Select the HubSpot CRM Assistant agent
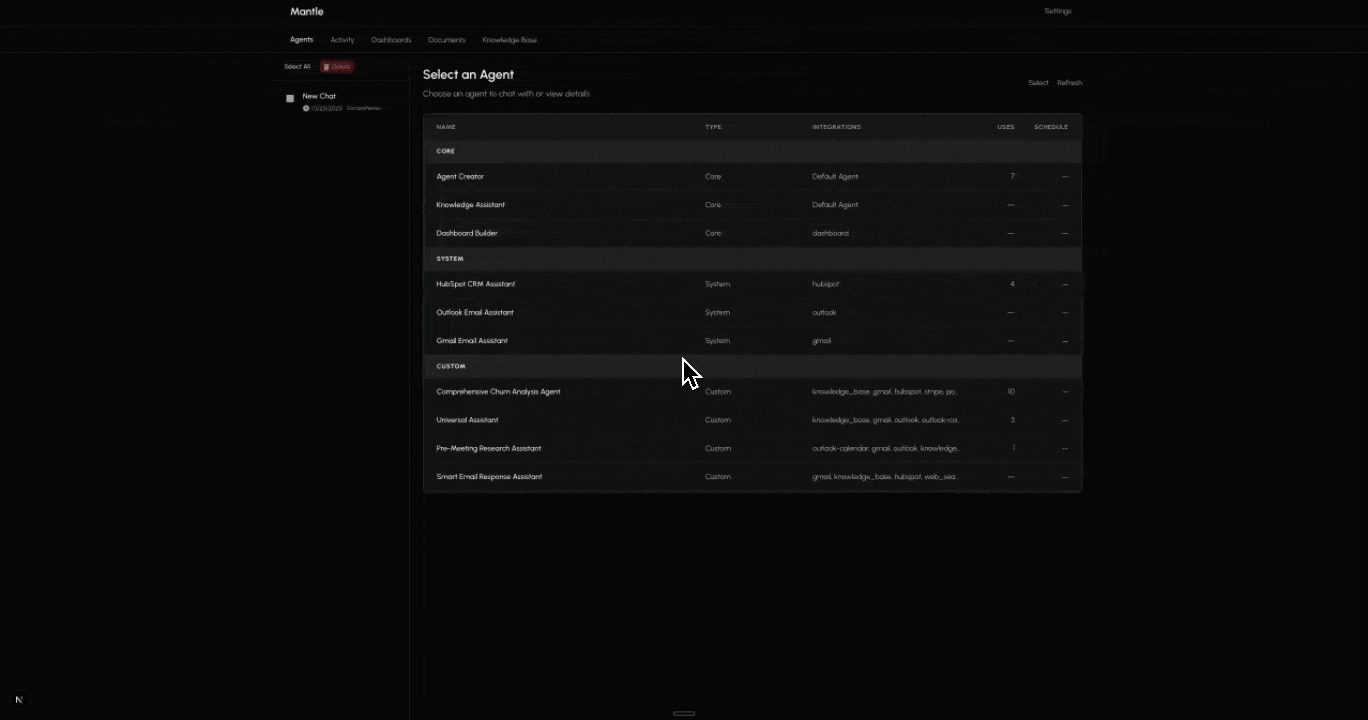 coord(476,284)
